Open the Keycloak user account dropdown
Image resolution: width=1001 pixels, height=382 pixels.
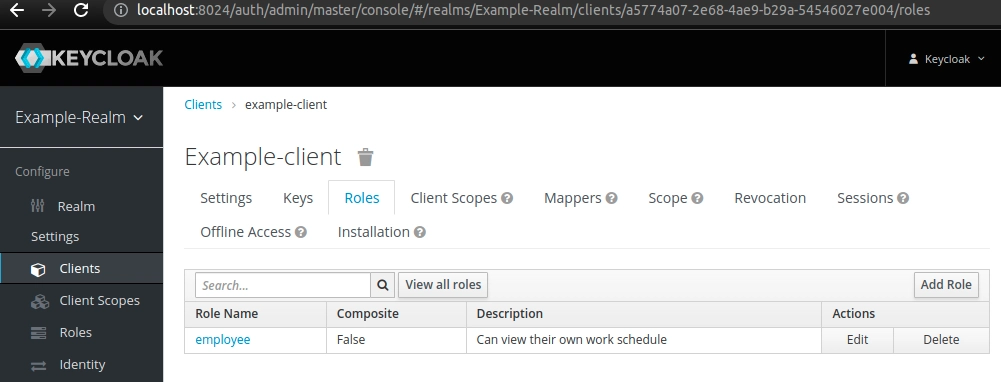[947, 59]
